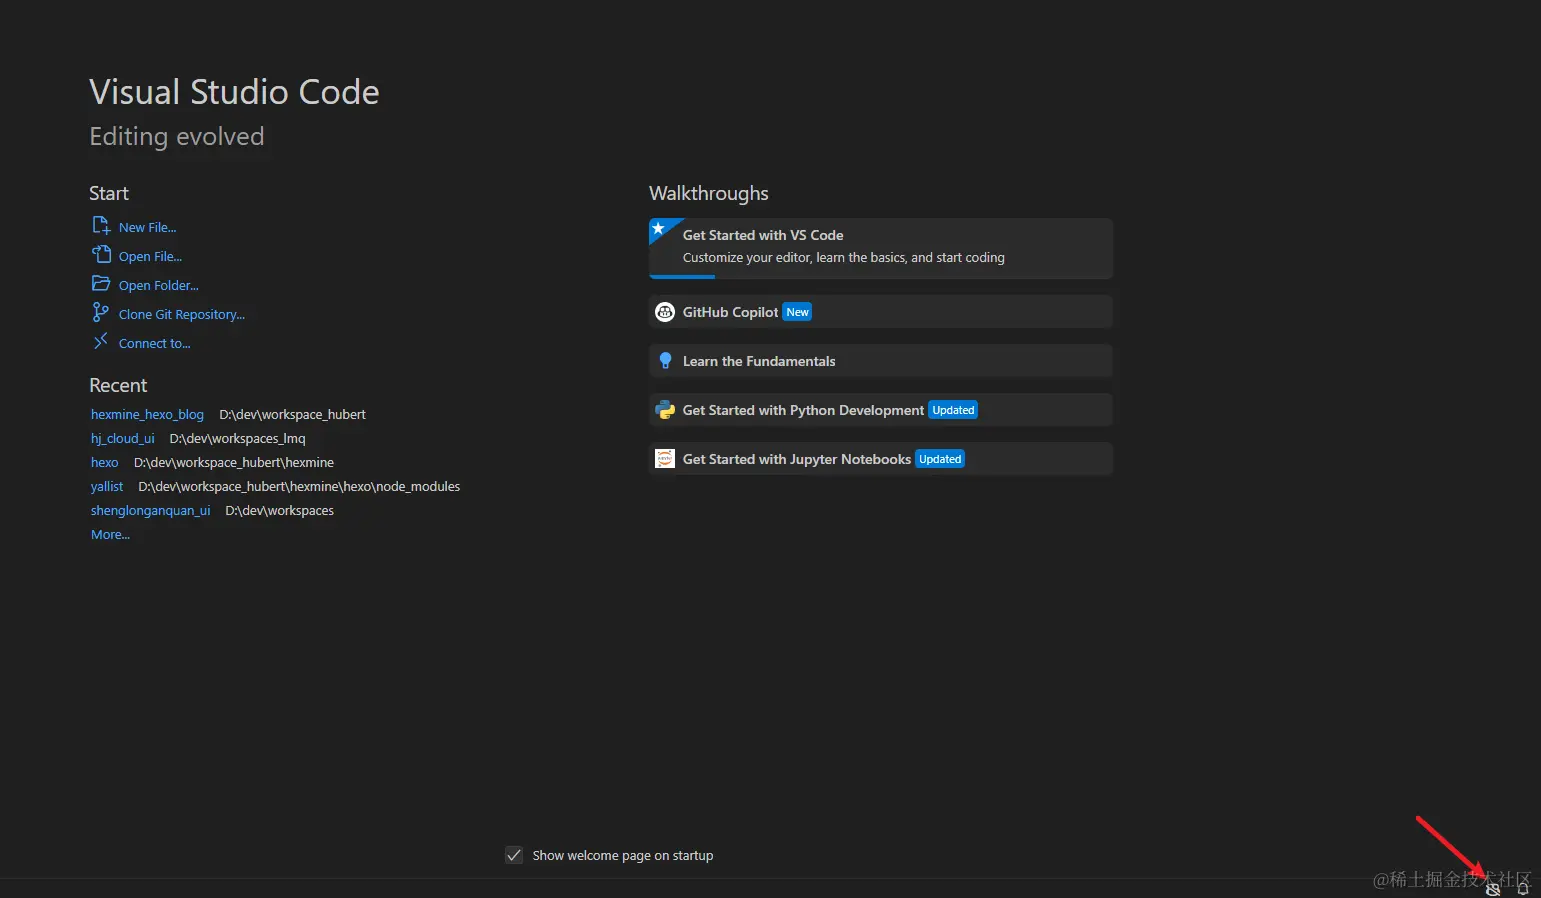Click the Jupyter logo icon

[x=665, y=459]
